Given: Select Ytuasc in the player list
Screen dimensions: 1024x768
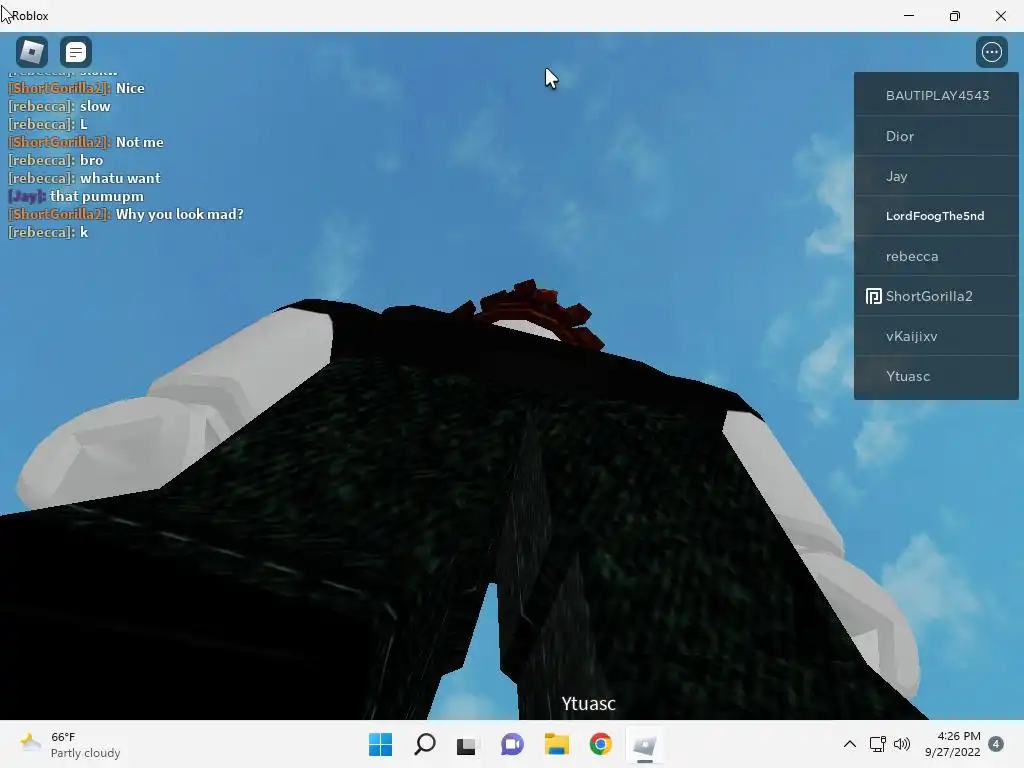Looking at the screenshot, I should tap(936, 376).
